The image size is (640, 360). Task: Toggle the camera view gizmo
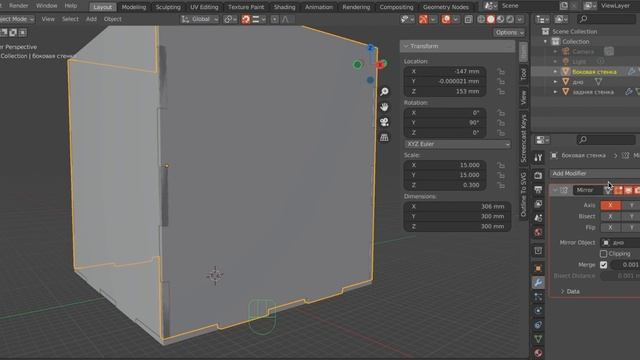coord(384,122)
